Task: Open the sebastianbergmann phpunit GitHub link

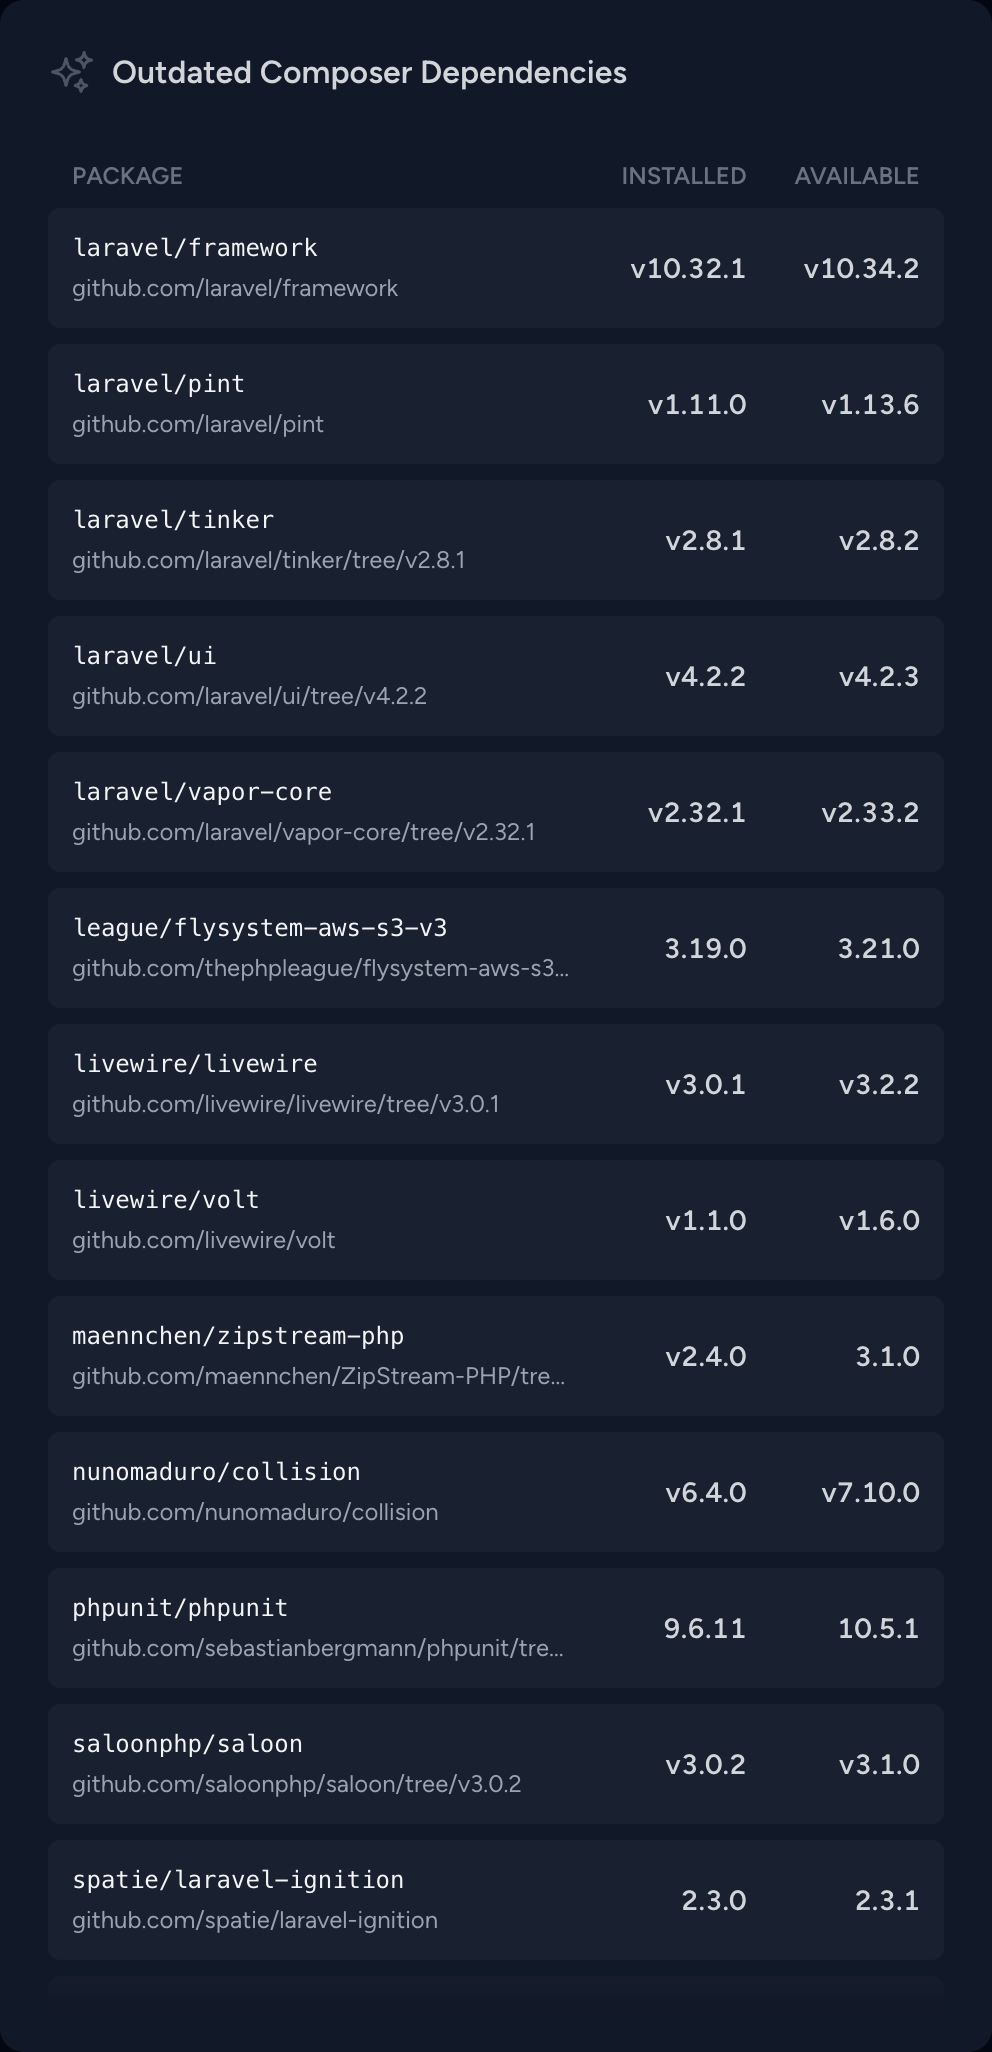Action: 317,1649
